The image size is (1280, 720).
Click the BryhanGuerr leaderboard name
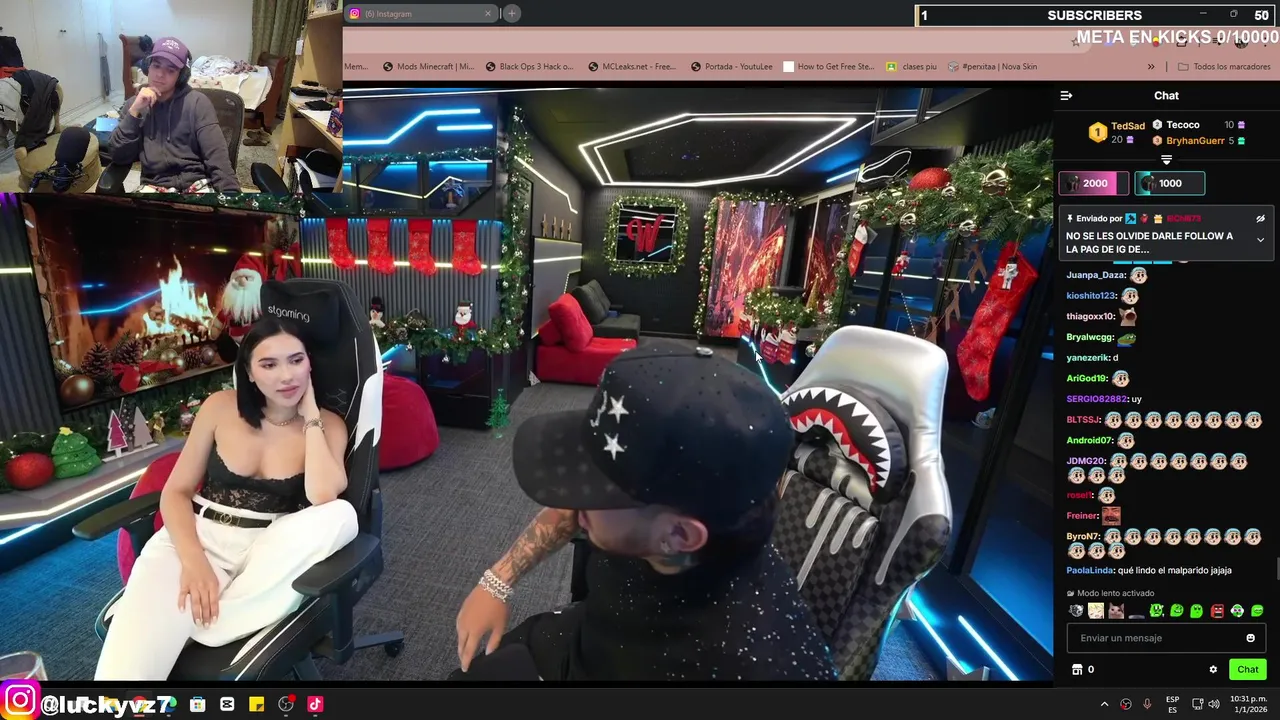(1195, 141)
